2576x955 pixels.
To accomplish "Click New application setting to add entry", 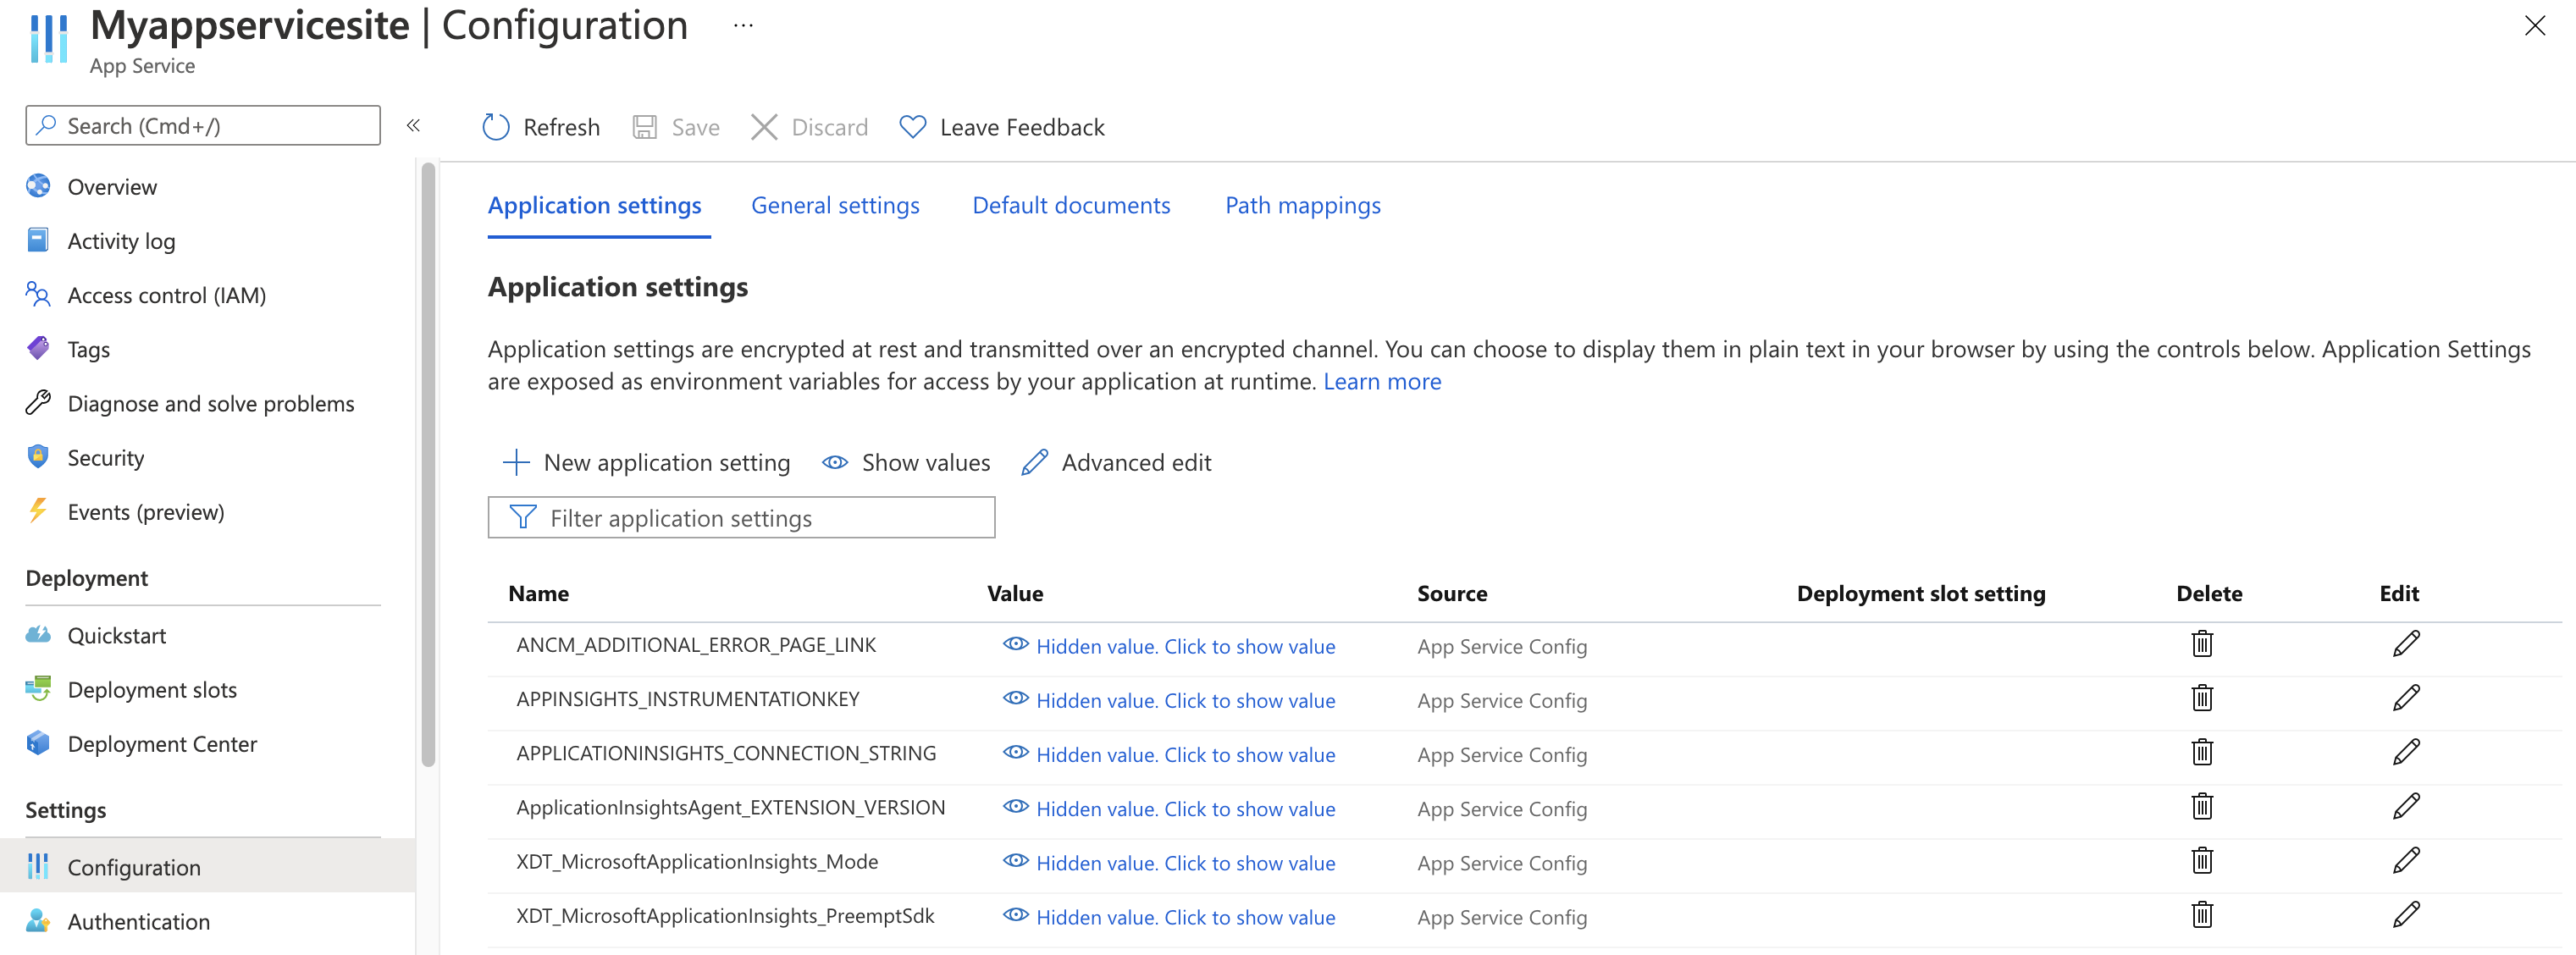I will point(645,462).
